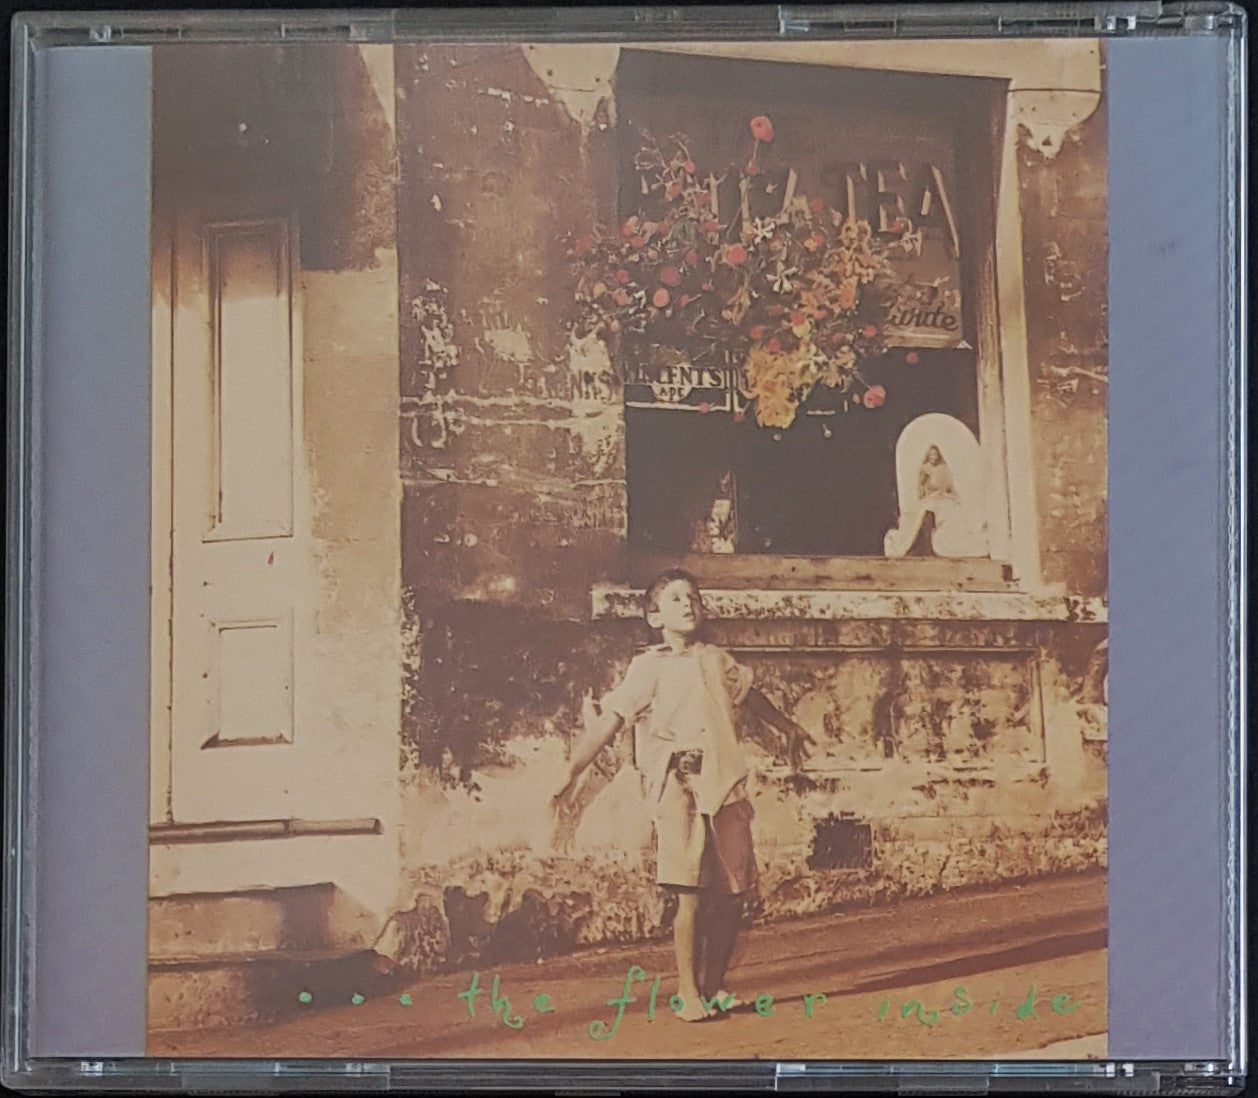This screenshot has height=1098, width=1258.
Task: Click the stone window ledge above the boy
Action: (850, 603)
